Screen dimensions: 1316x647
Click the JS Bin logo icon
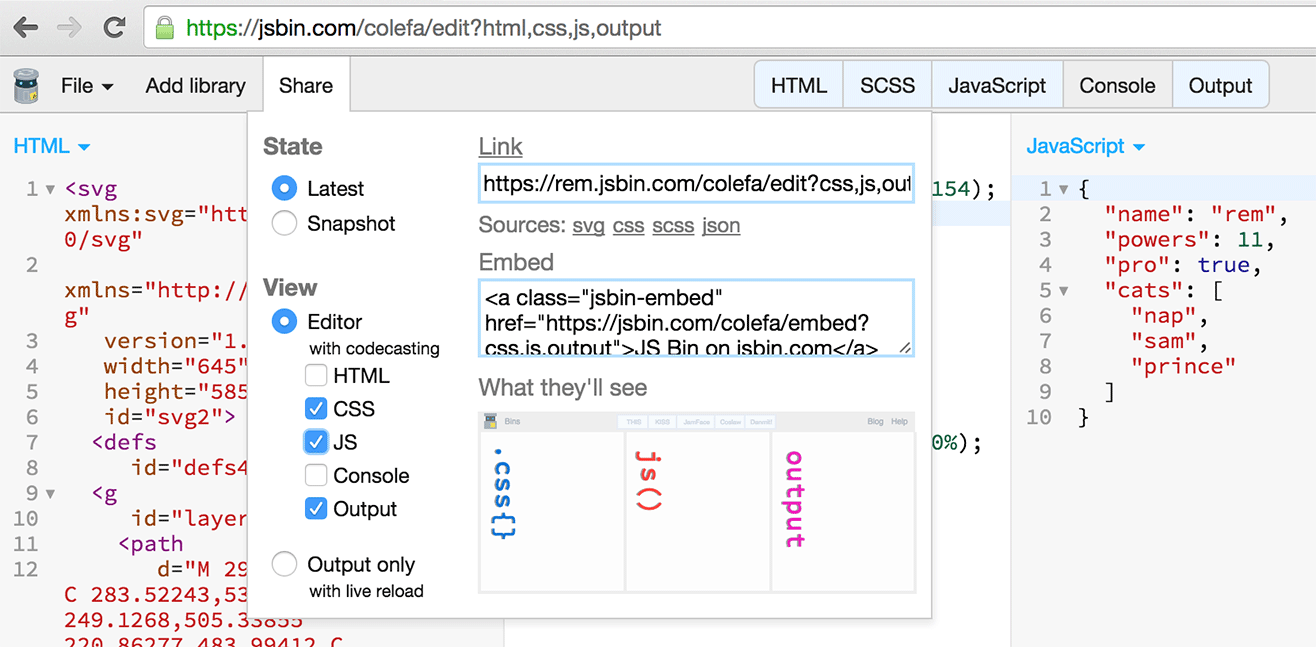pyautogui.click(x=26, y=86)
